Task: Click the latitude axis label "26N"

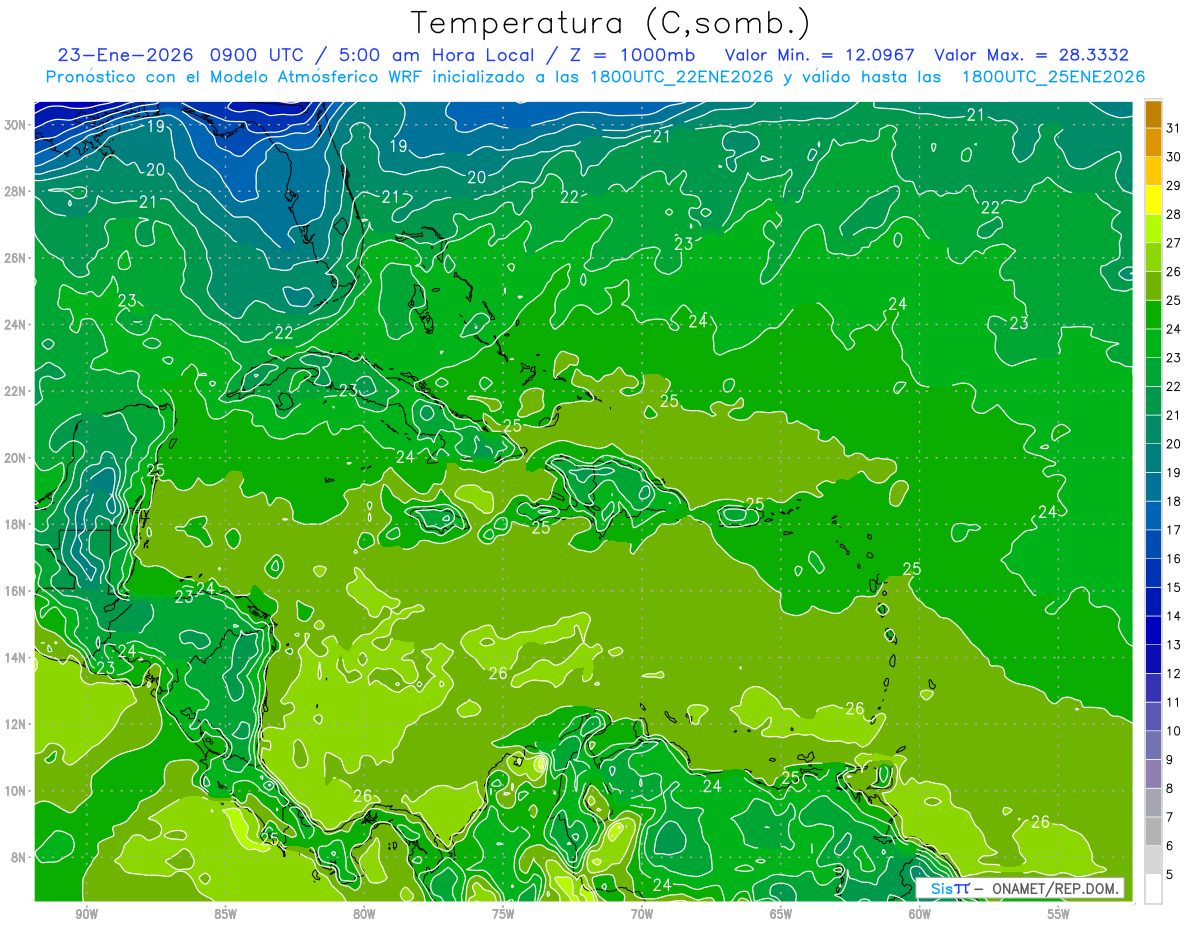Action: click(16, 258)
